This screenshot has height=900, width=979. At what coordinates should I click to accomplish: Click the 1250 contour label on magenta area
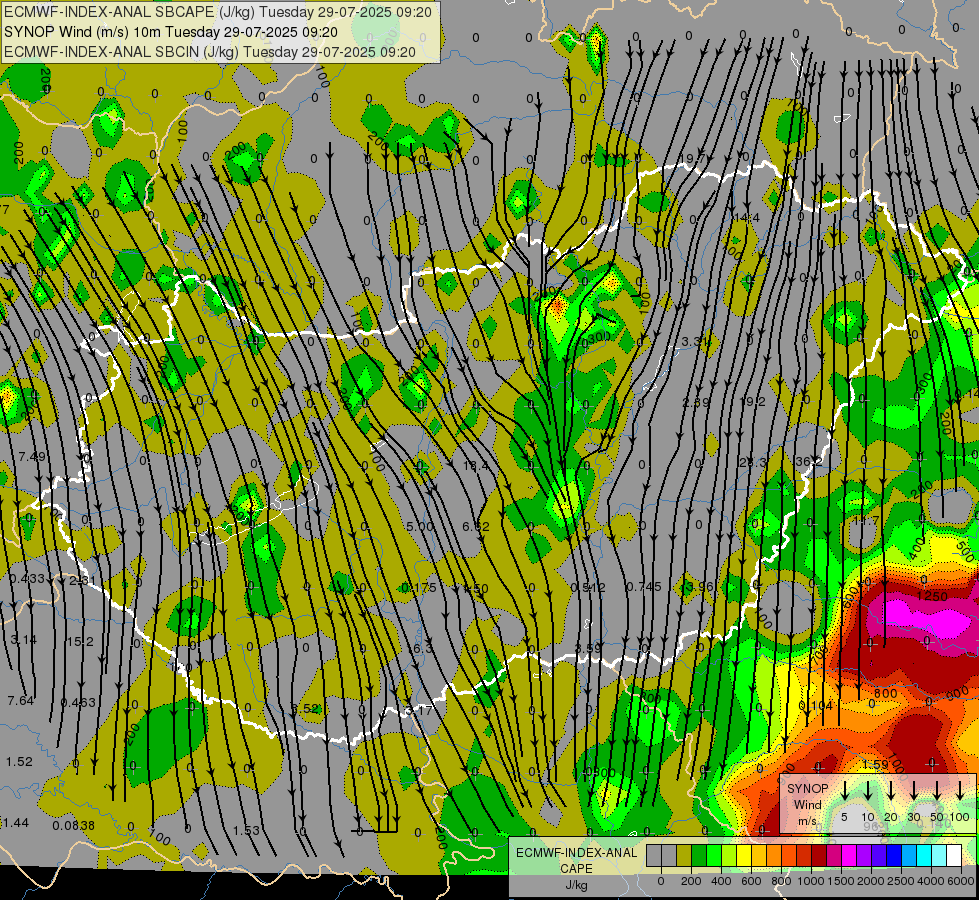932,596
